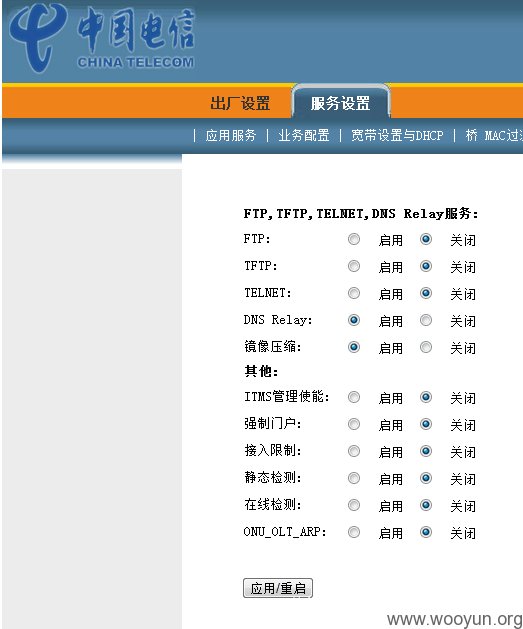Select FTP 关闭 radio button
The width and height of the screenshot is (523, 629).
click(426, 239)
